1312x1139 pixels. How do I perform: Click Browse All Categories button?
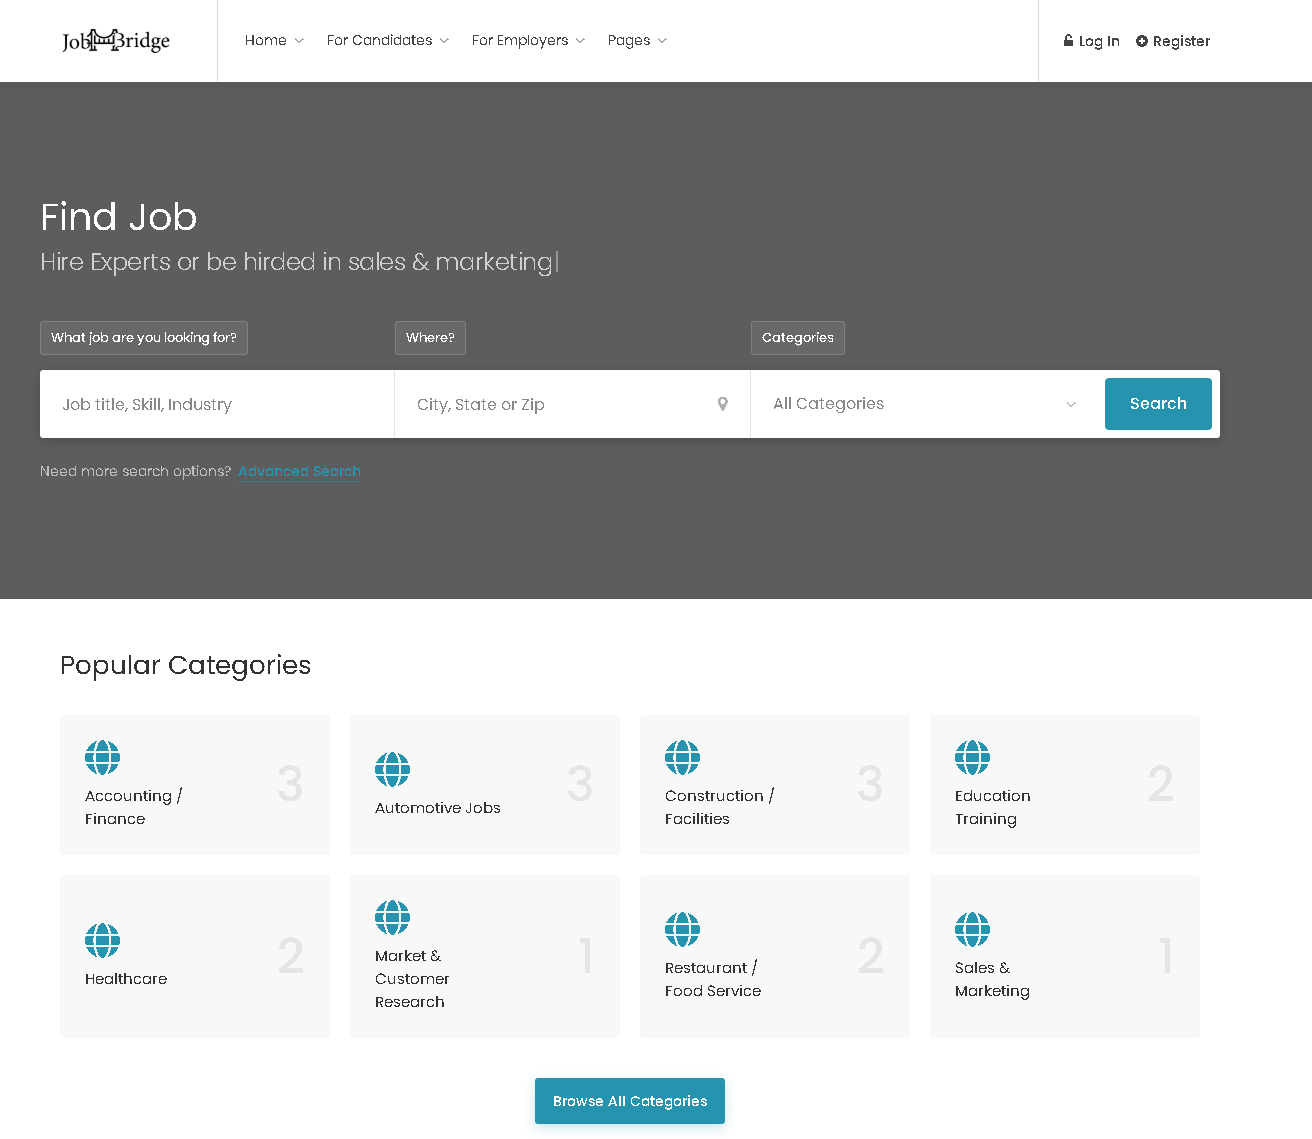(x=630, y=1101)
